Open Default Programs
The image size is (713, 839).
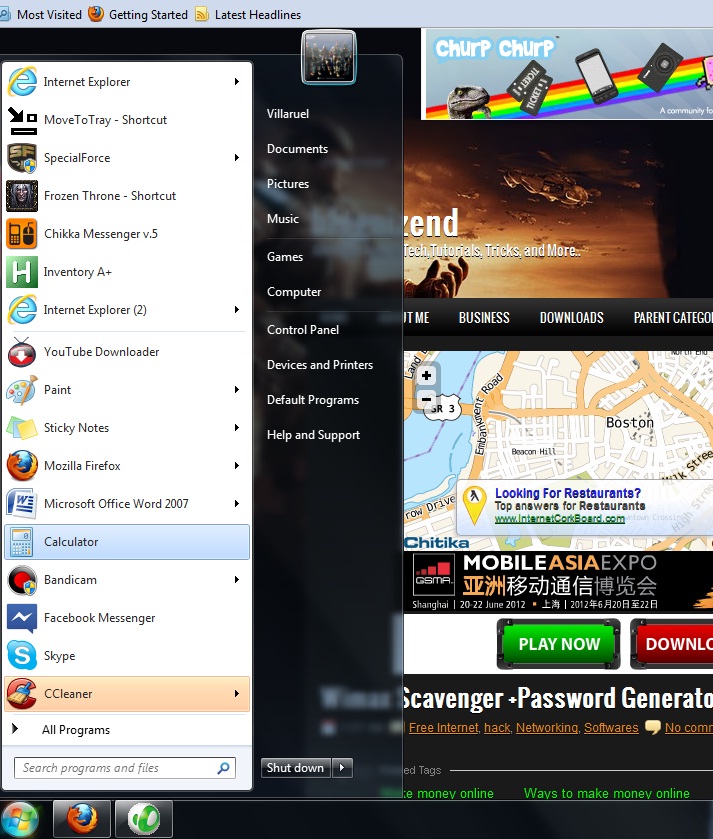coord(313,400)
